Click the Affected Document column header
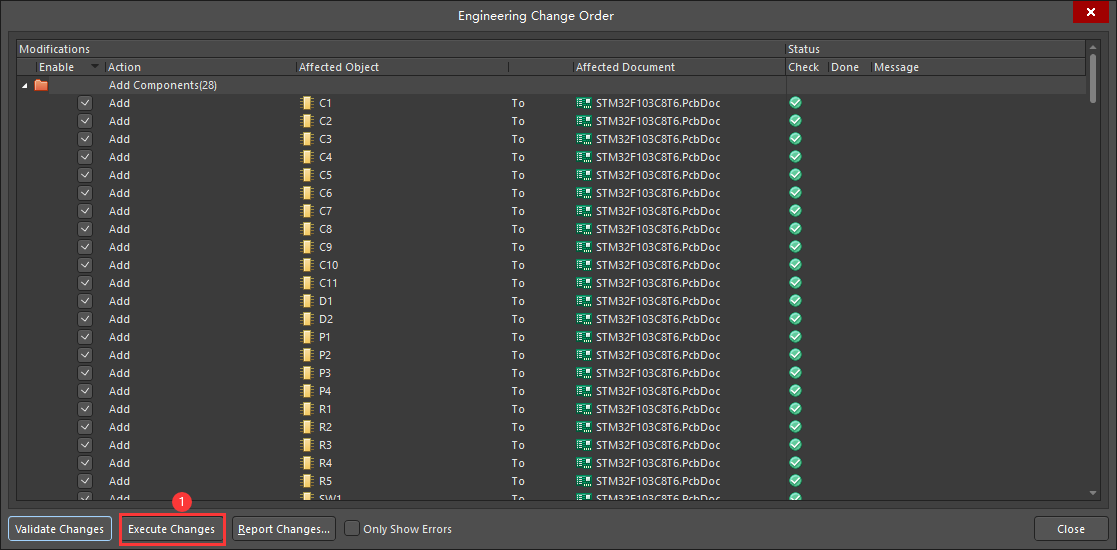The image size is (1117, 550). pos(679,67)
